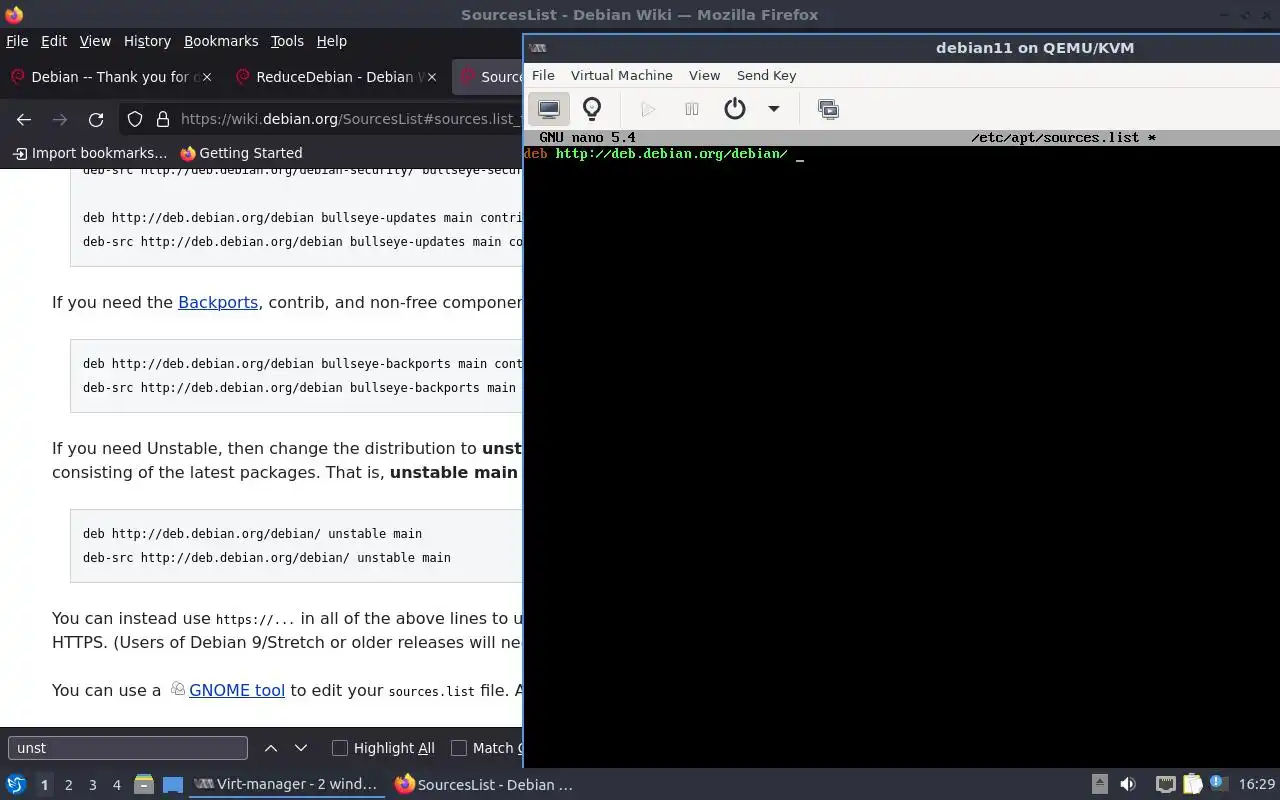
Task: Open Firefox Edit menu
Action: tap(54, 41)
